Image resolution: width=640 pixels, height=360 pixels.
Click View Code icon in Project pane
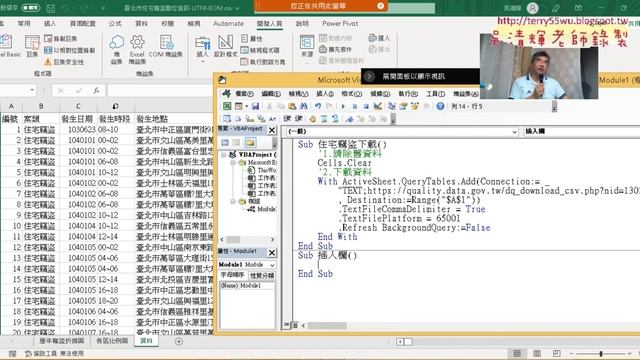click(x=225, y=142)
